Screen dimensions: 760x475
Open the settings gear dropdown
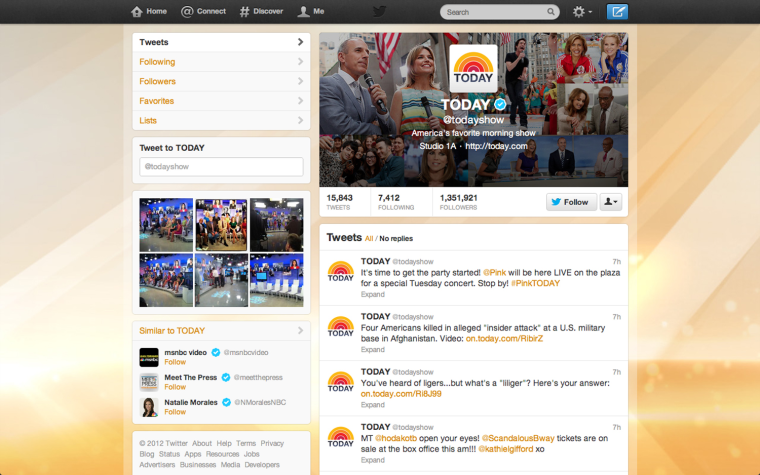(x=582, y=12)
